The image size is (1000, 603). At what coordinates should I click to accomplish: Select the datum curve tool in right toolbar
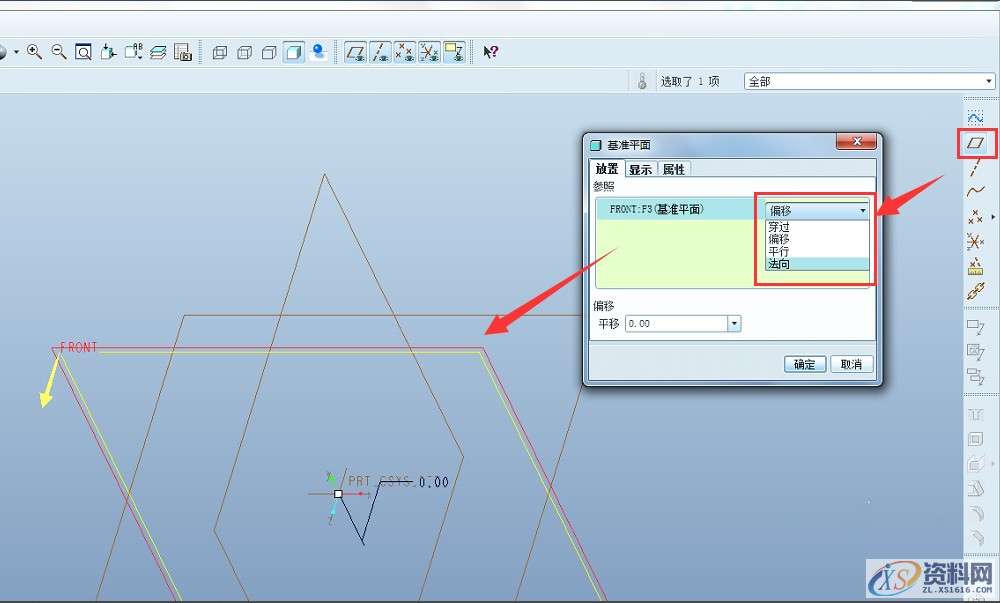[x=976, y=191]
